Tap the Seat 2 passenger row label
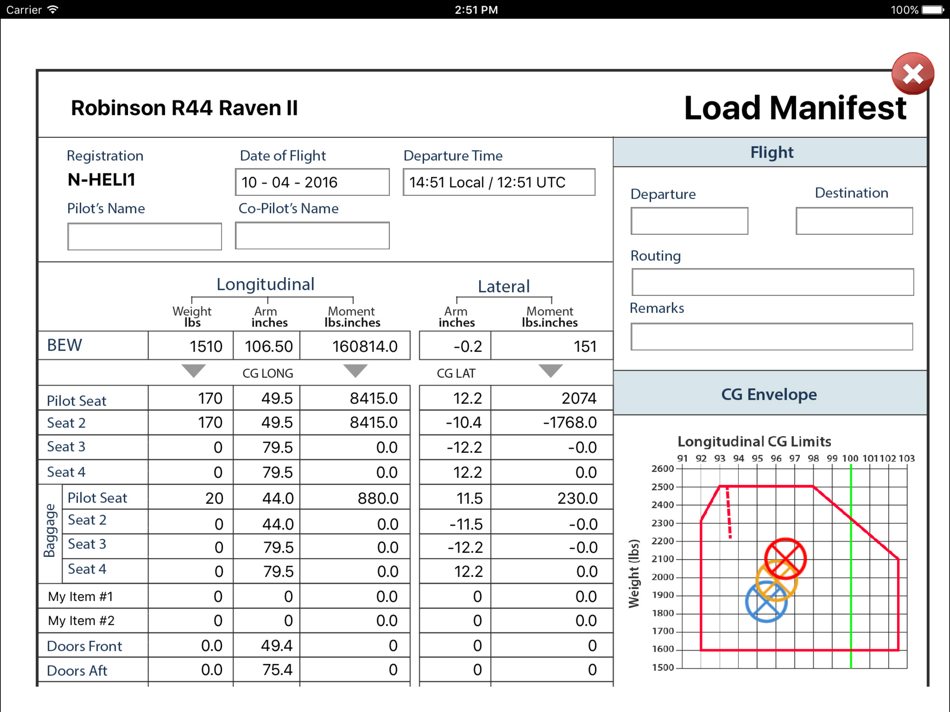950x712 pixels. tap(66, 423)
